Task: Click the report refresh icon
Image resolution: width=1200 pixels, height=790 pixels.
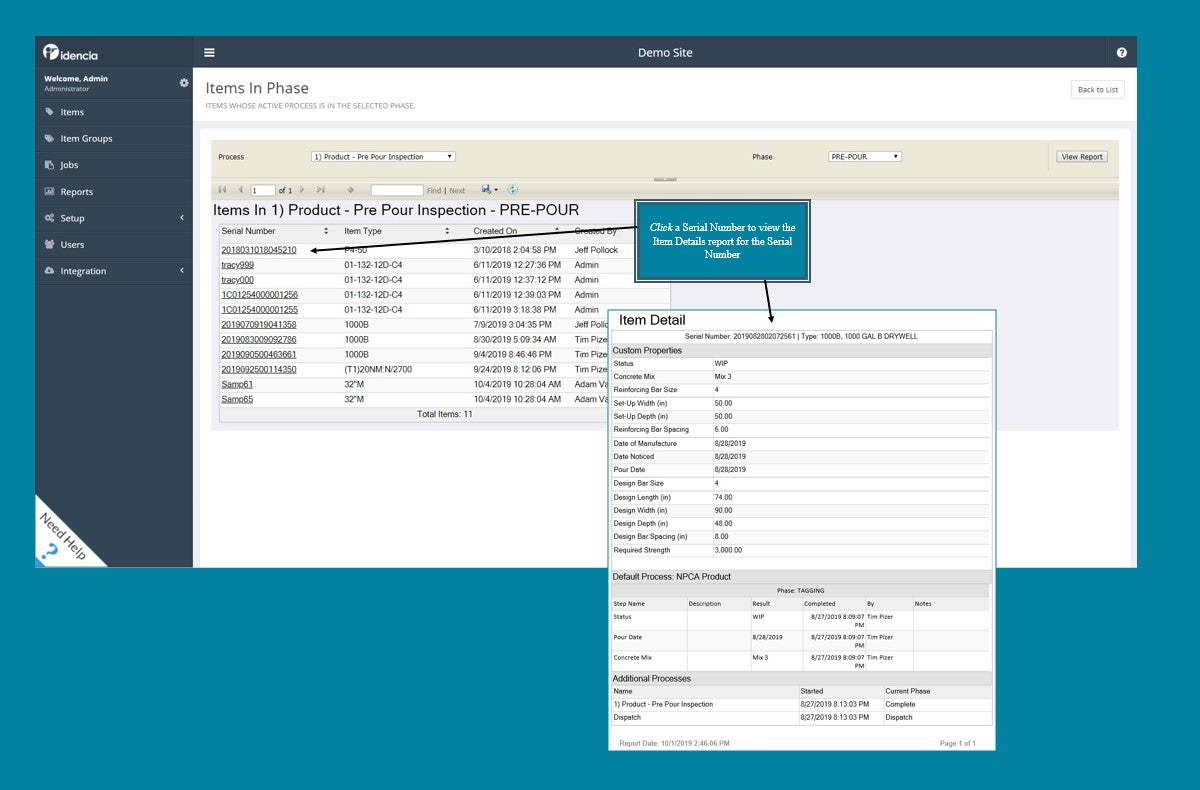Action: pos(513,189)
